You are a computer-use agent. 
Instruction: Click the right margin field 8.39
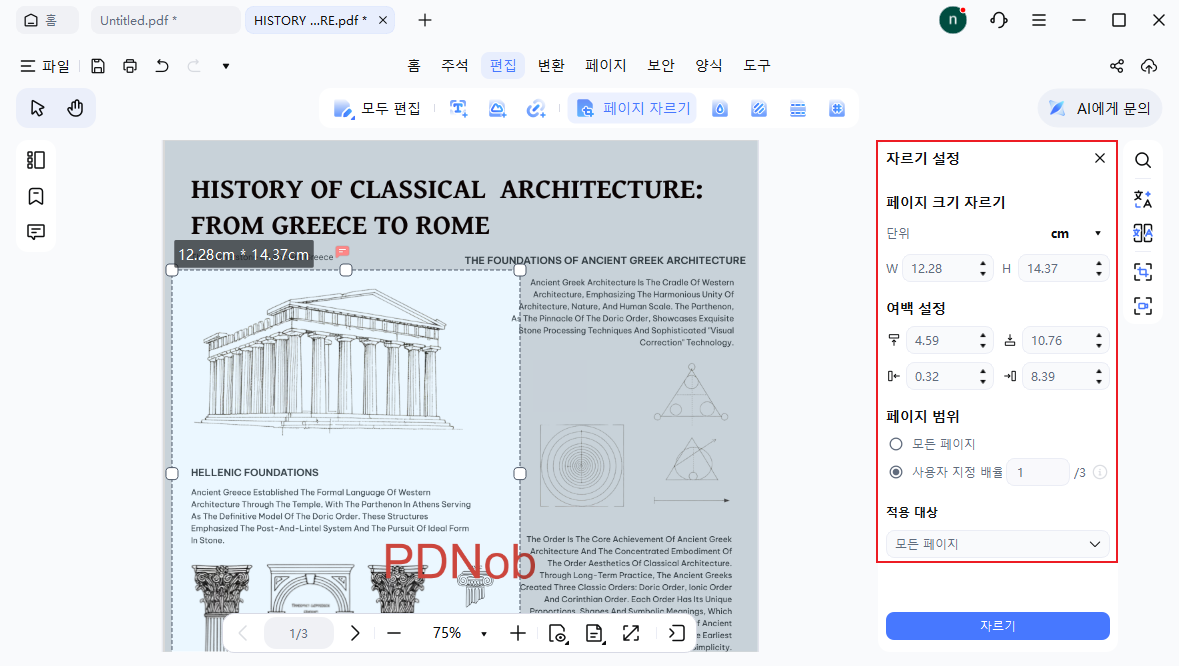[x=1065, y=377]
